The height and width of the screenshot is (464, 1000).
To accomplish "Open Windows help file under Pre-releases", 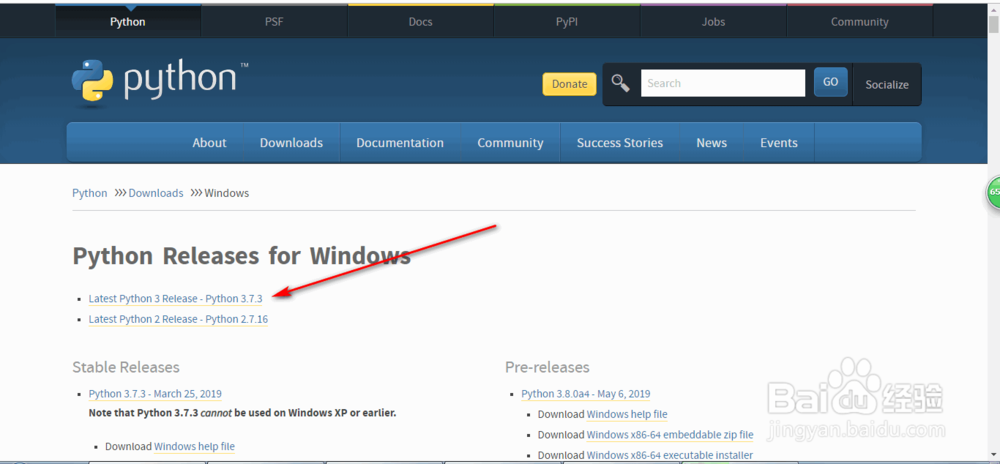I will pos(627,414).
